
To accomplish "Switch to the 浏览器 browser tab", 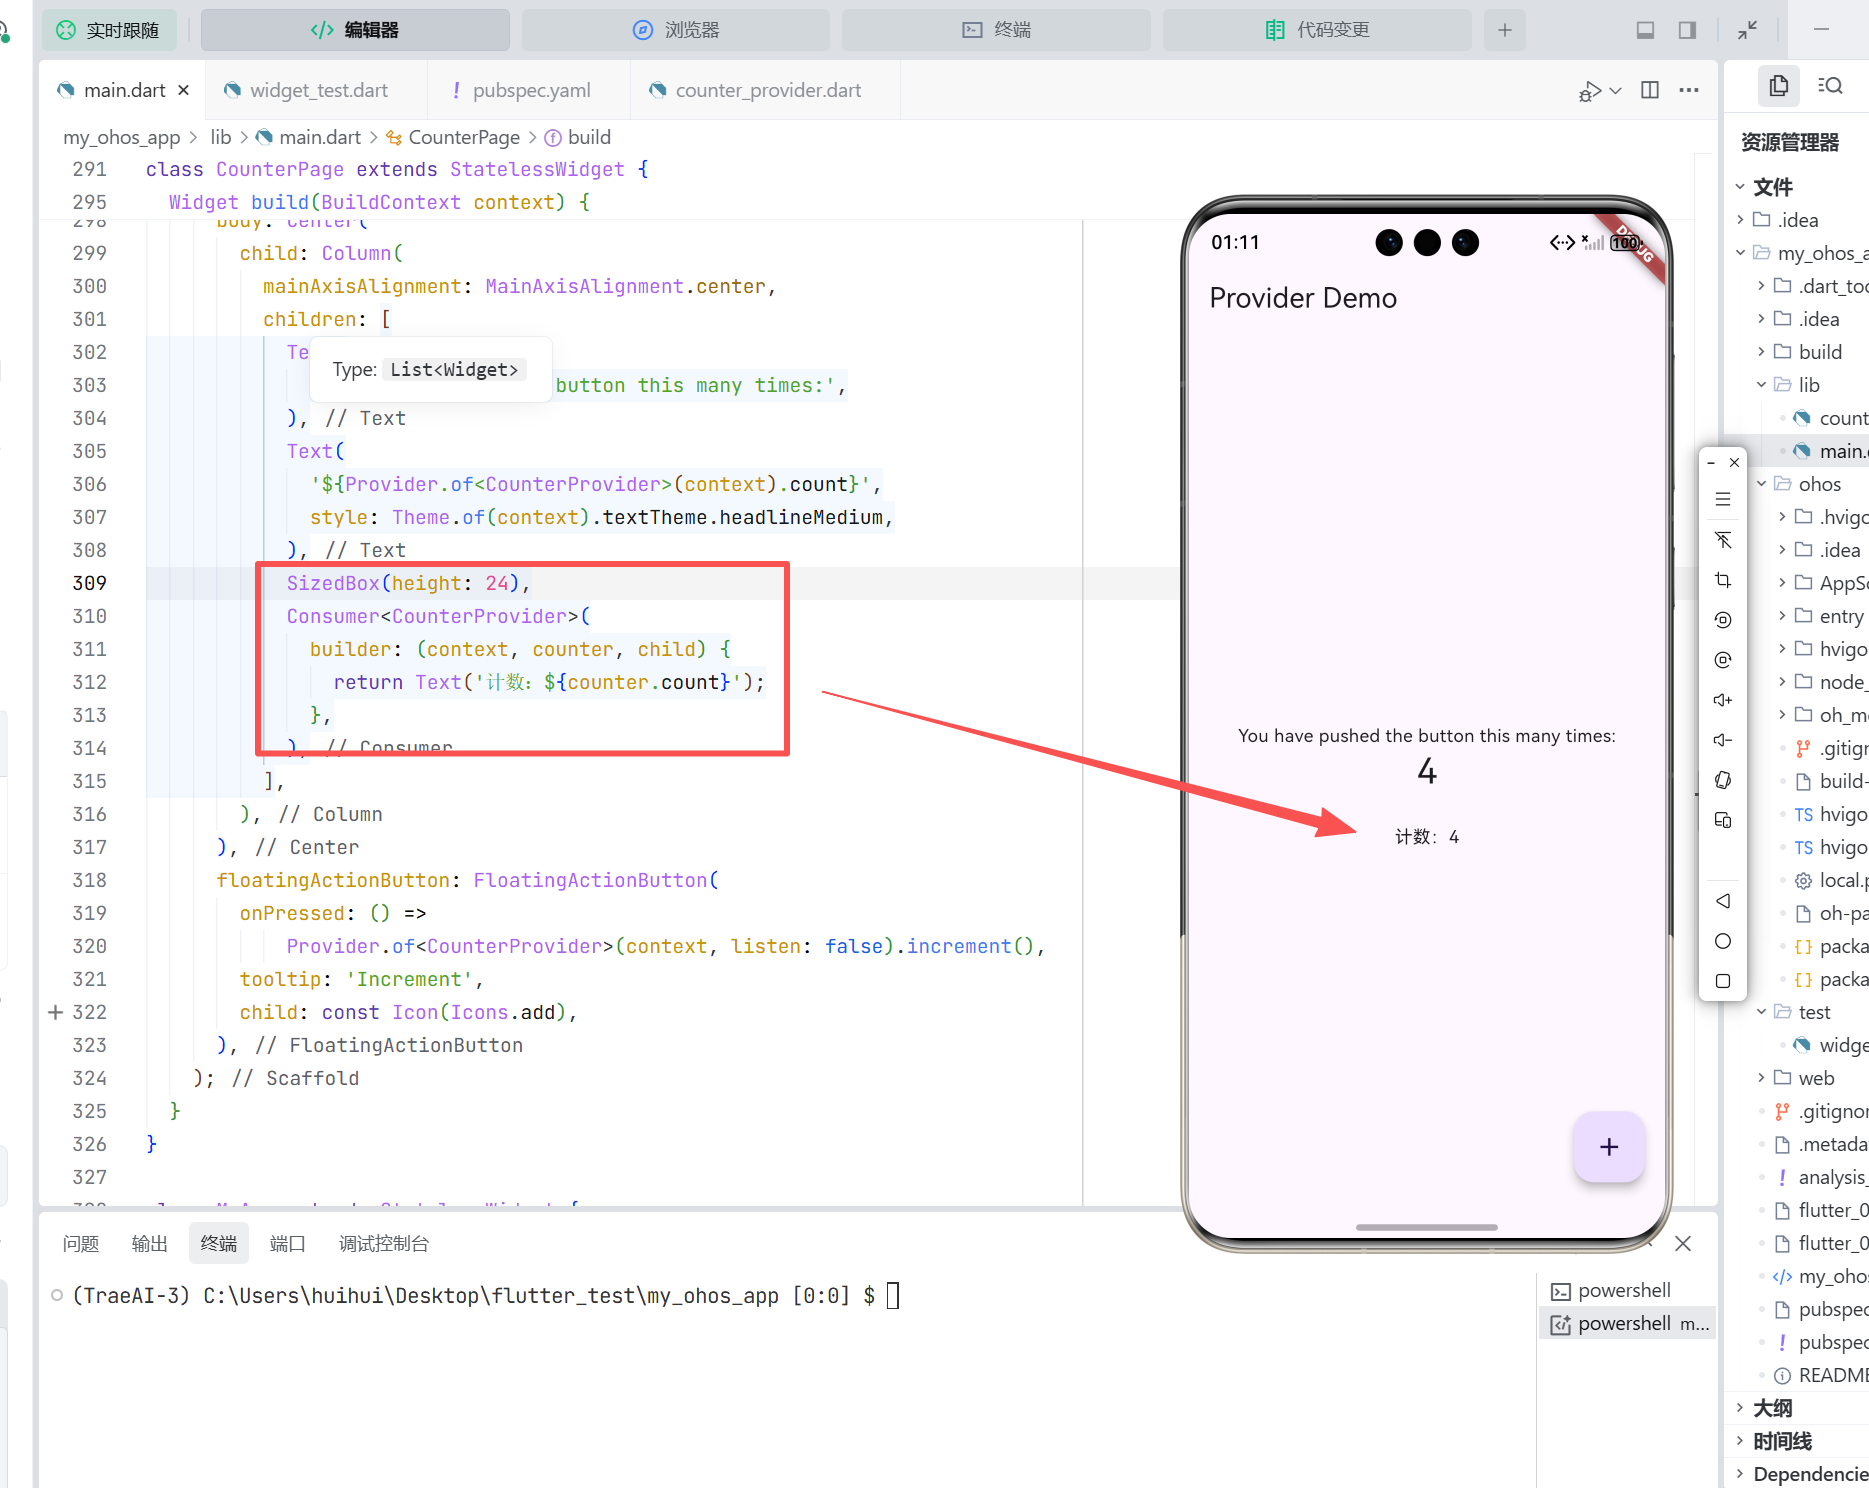I will 676,30.
